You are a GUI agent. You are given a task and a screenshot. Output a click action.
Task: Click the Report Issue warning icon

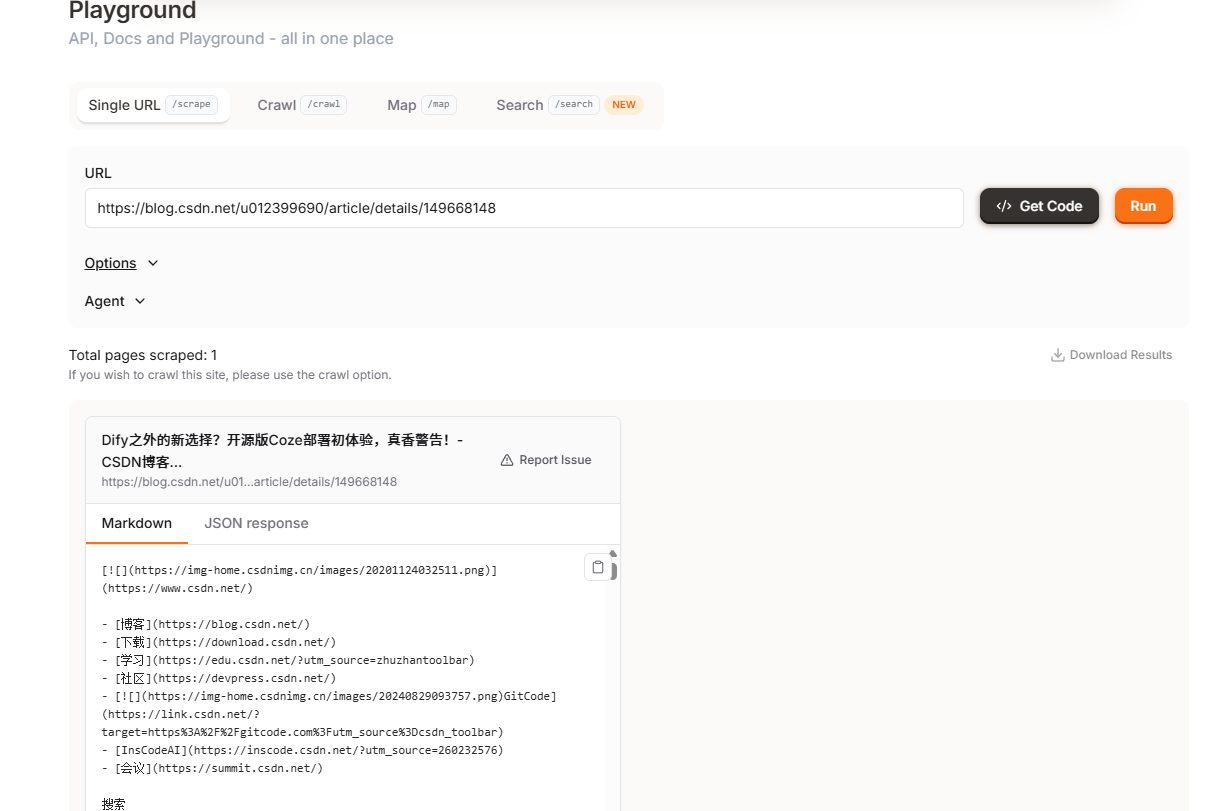click(x=507, y=460)
